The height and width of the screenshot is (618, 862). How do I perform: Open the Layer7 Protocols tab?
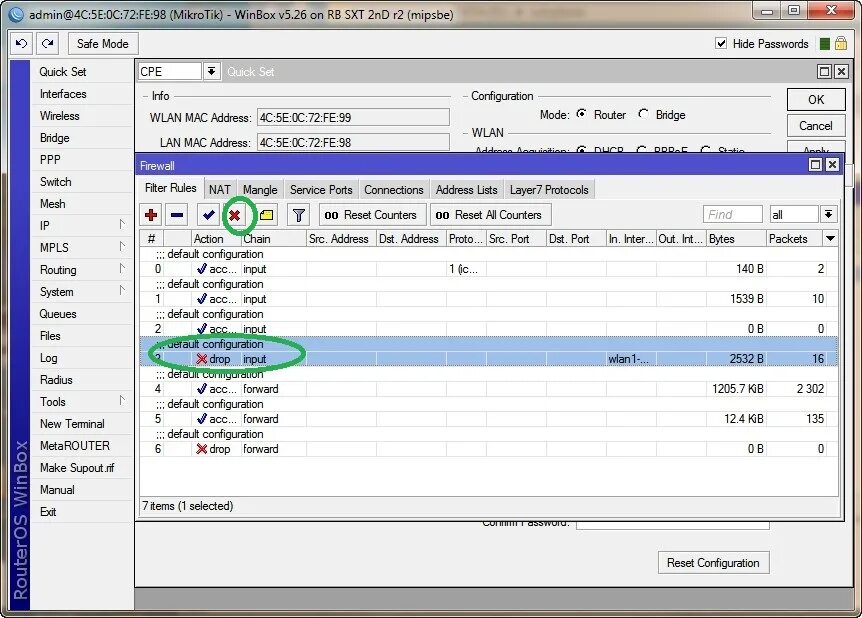[549, 190]
